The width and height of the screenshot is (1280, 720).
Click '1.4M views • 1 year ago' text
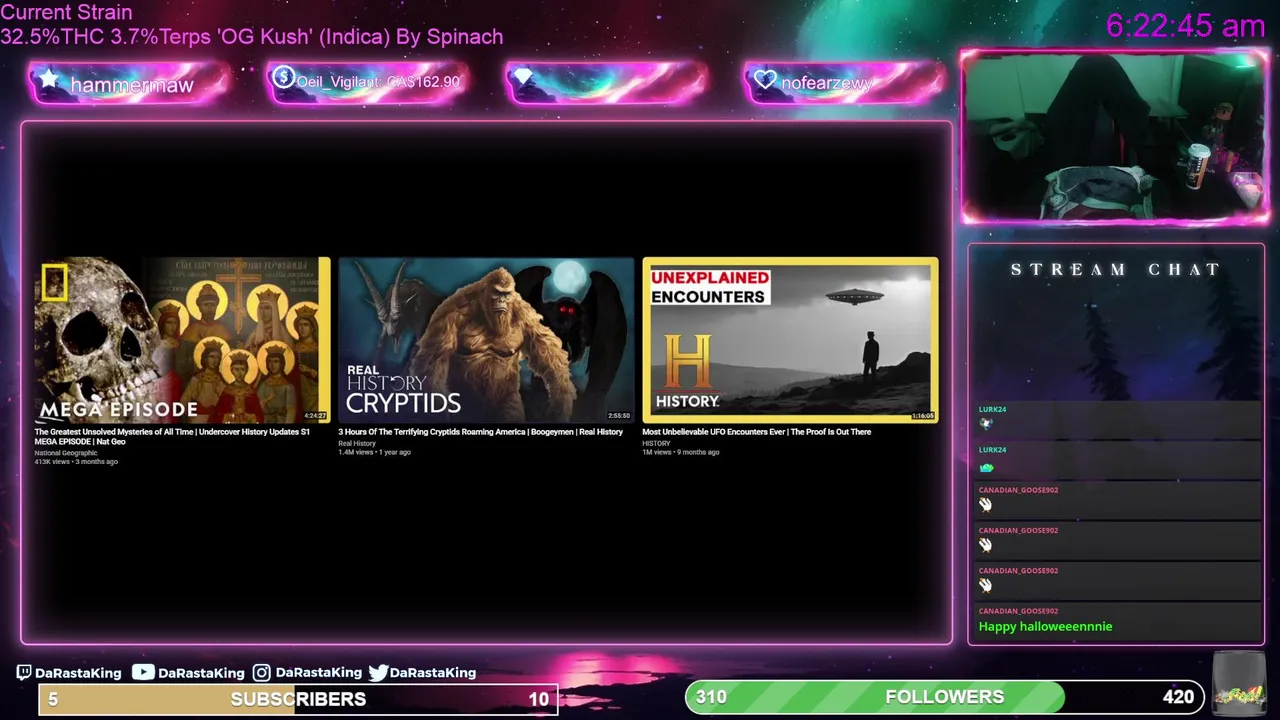point(374,452)
